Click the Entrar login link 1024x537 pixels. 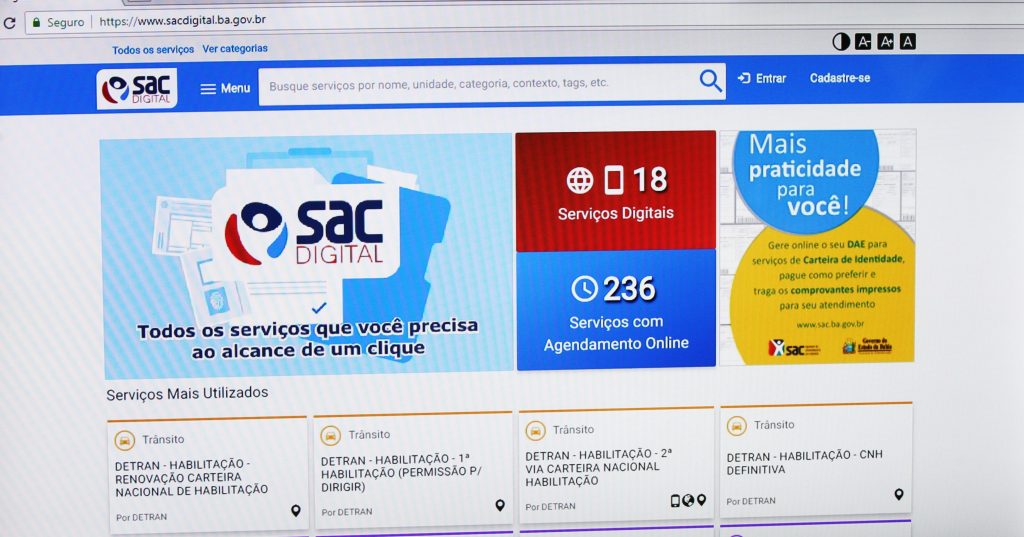tap(762, 78)
